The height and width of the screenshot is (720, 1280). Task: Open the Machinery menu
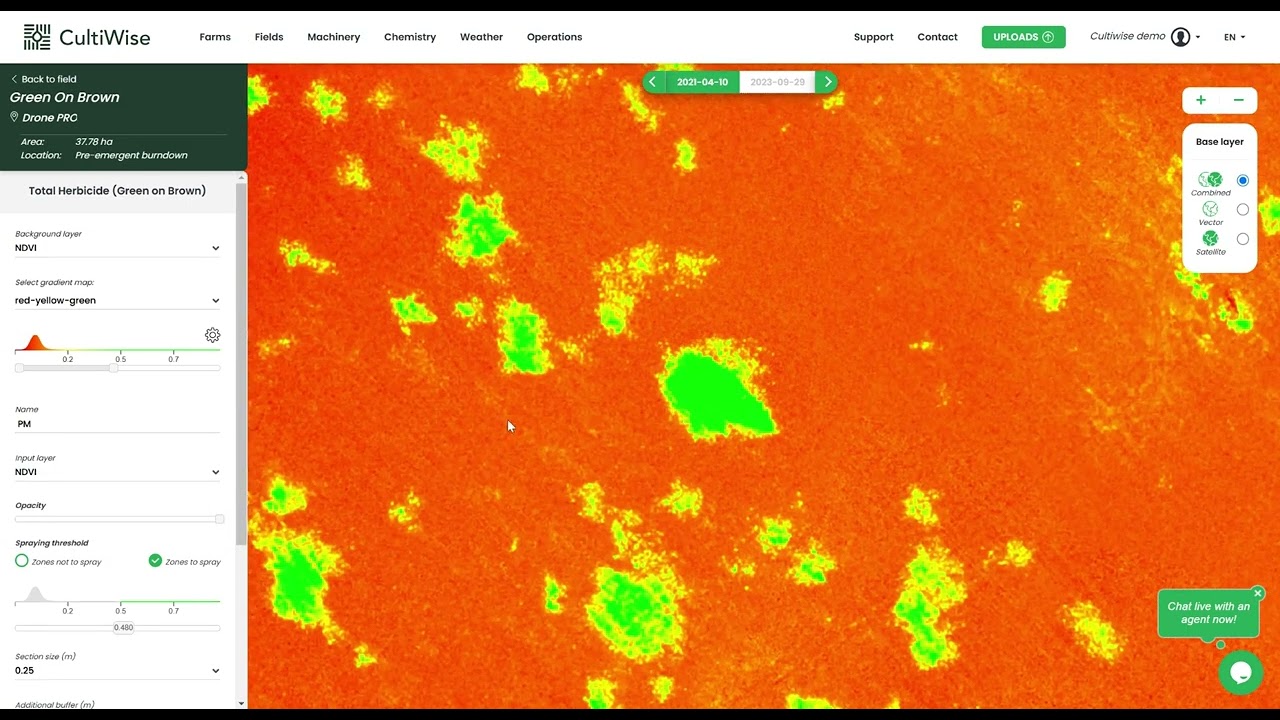(334, 37)
